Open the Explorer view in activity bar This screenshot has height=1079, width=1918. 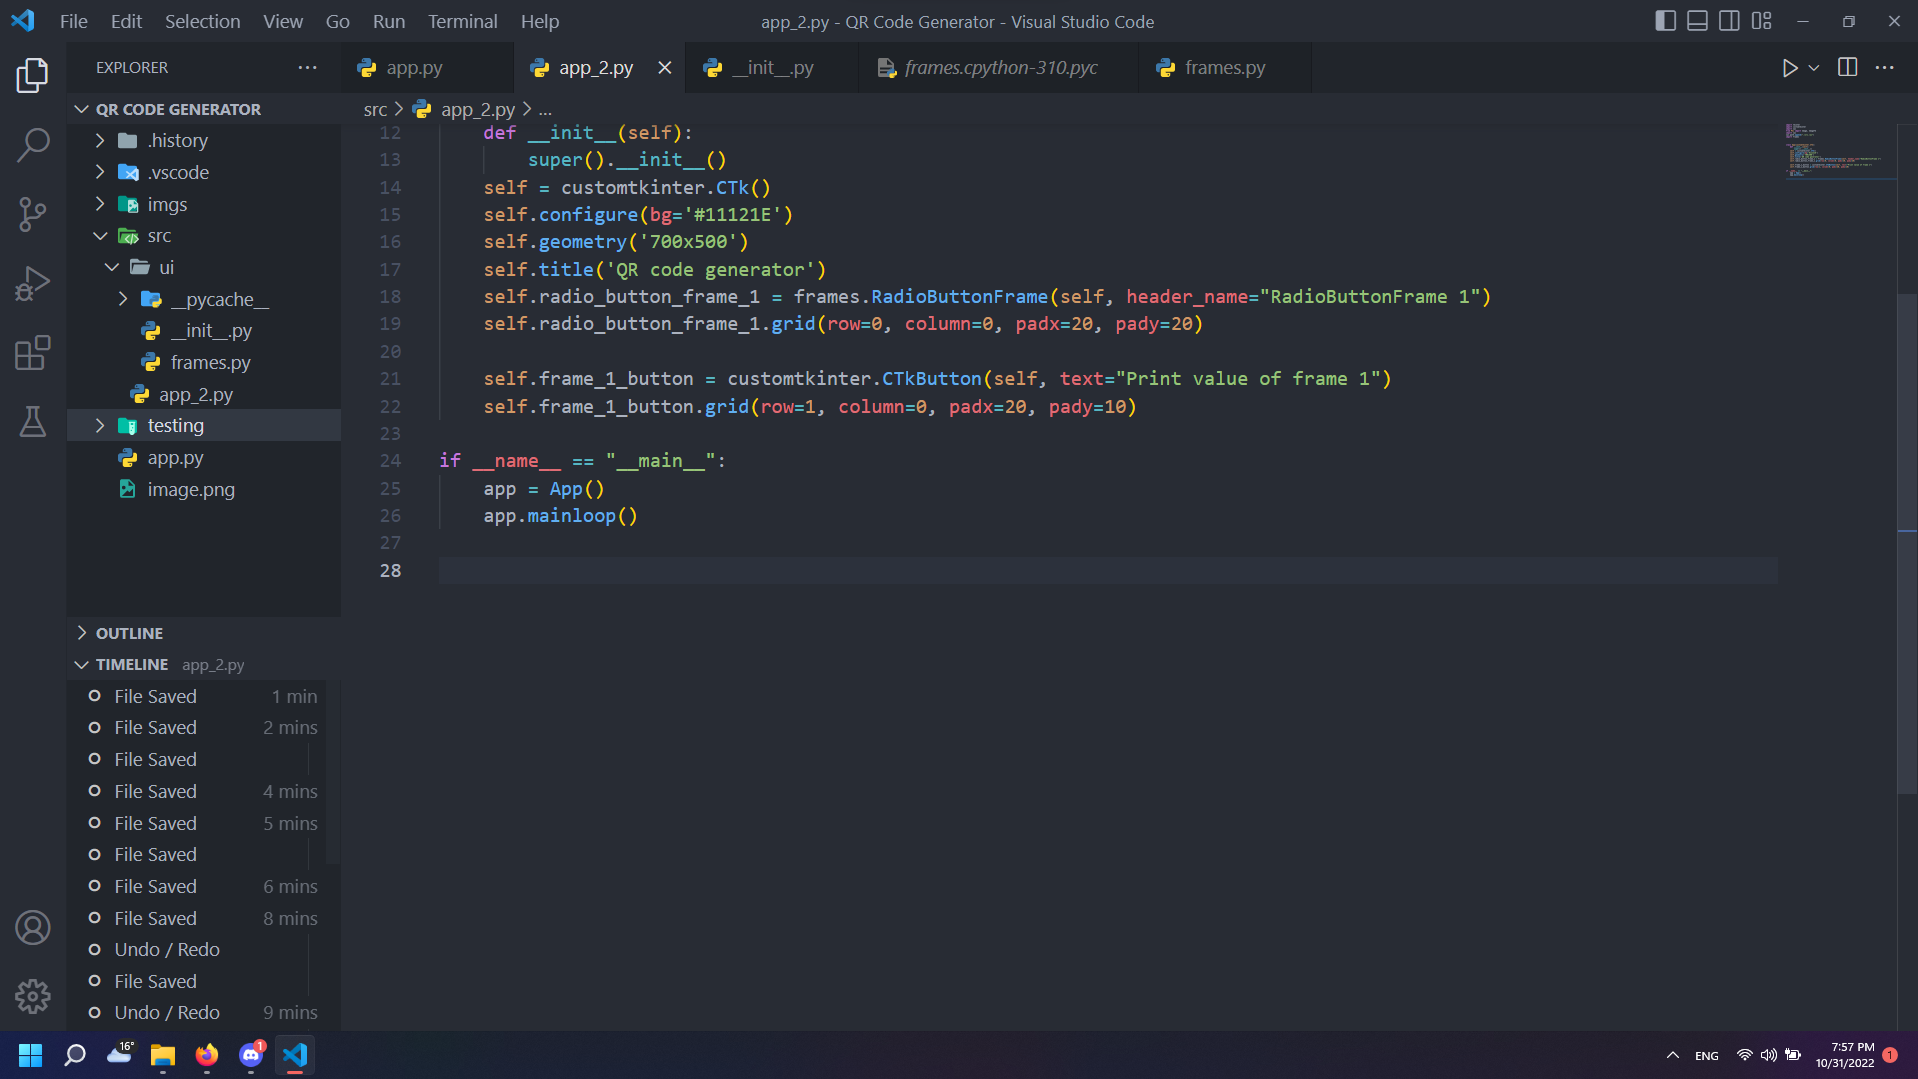tap(32, 75)
